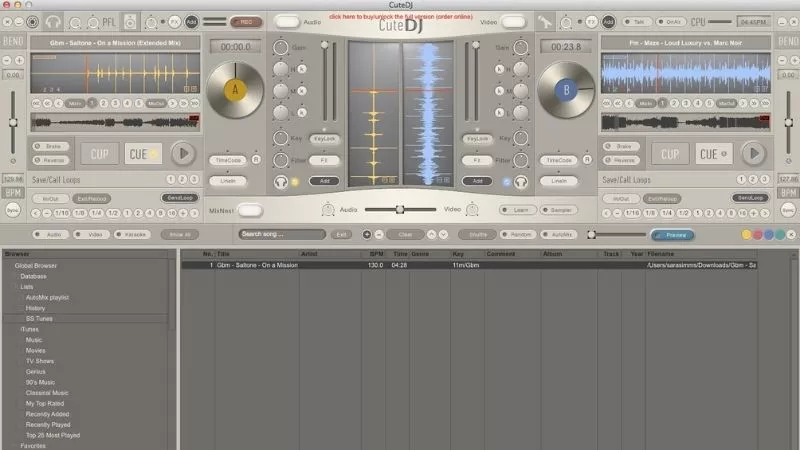Open History in the browser tree
Screen dimensions: 800x450
35,308
